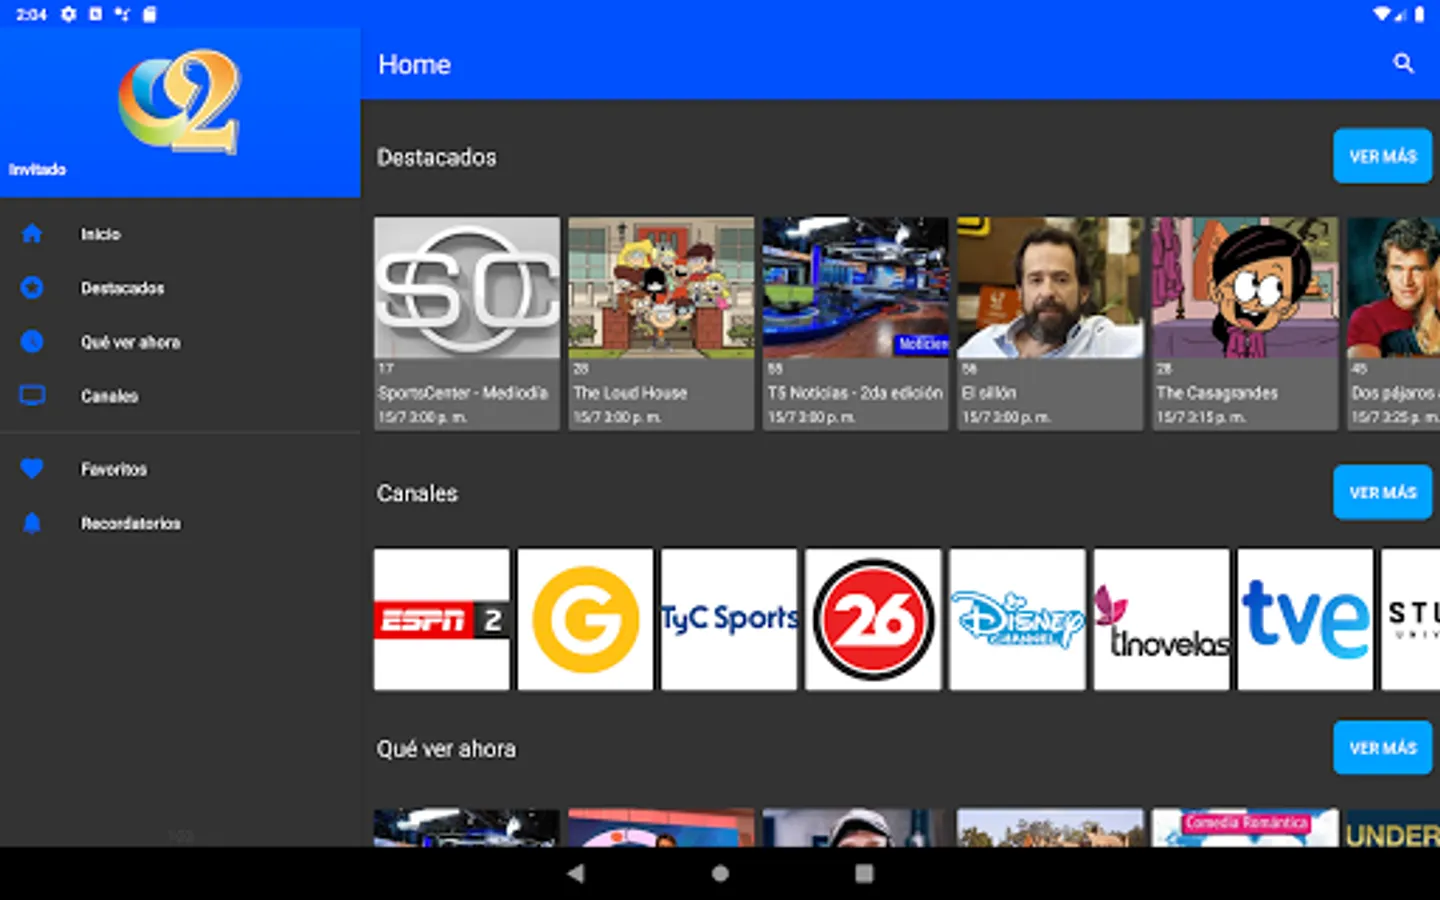1440x900 pixels.
Task: Open the El sillón program card
Action: tap(1050, 324)
